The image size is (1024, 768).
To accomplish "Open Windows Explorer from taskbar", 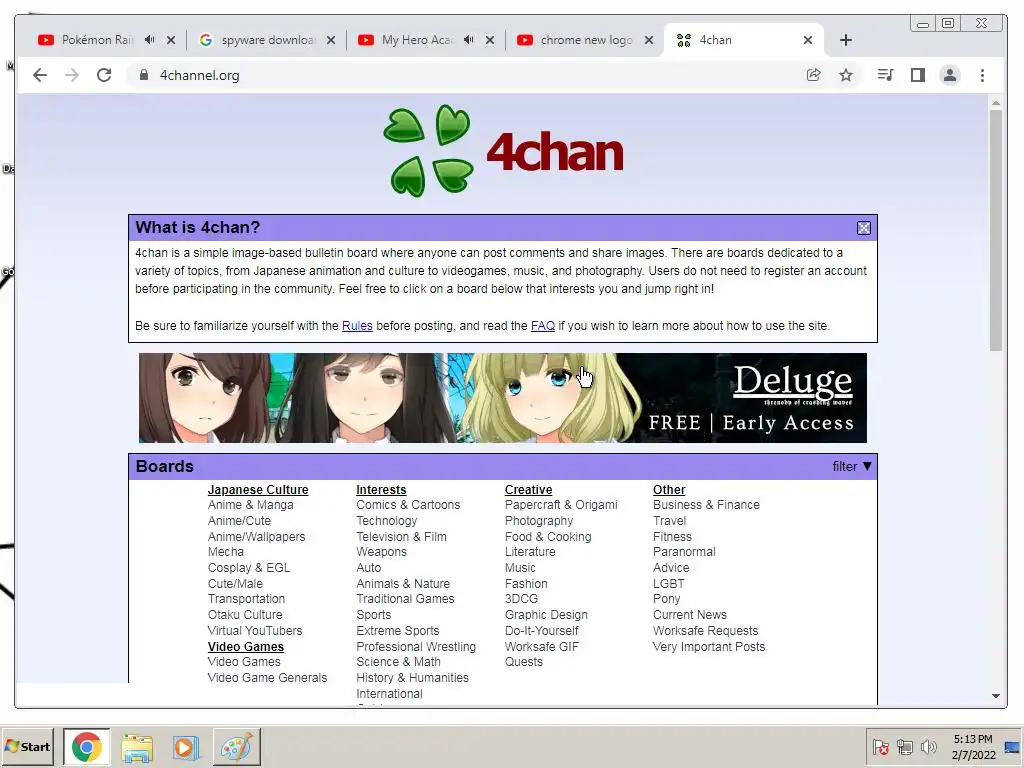I will [x=137, y=746].
